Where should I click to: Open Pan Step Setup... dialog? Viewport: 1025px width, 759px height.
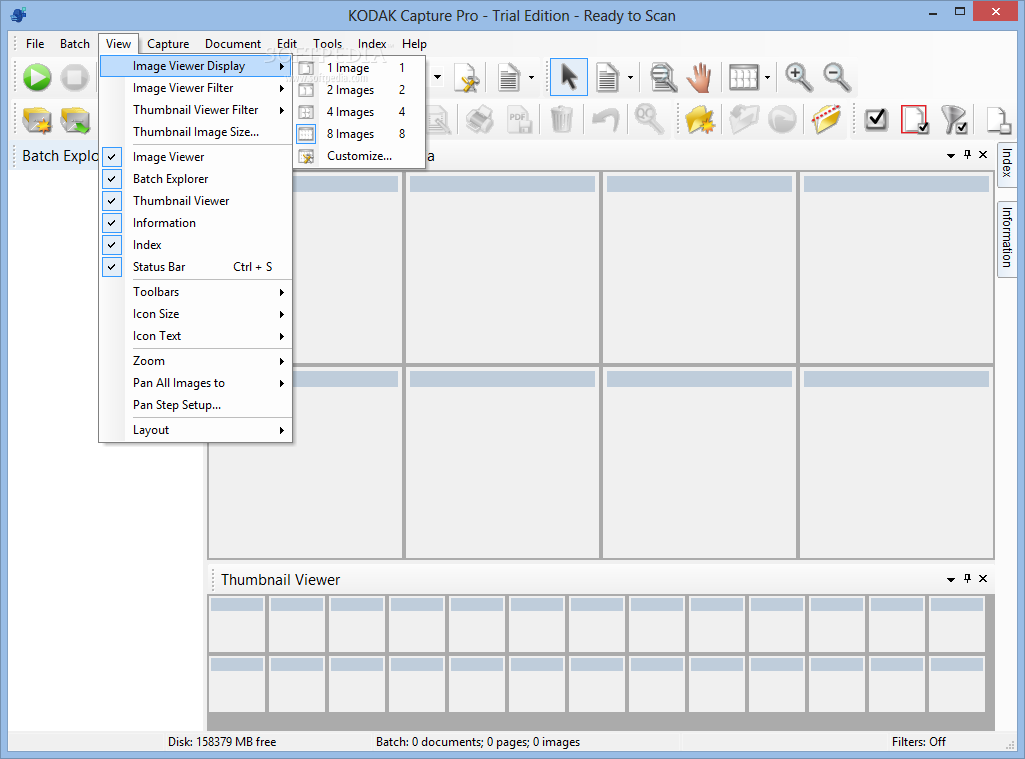coord(195,405)
